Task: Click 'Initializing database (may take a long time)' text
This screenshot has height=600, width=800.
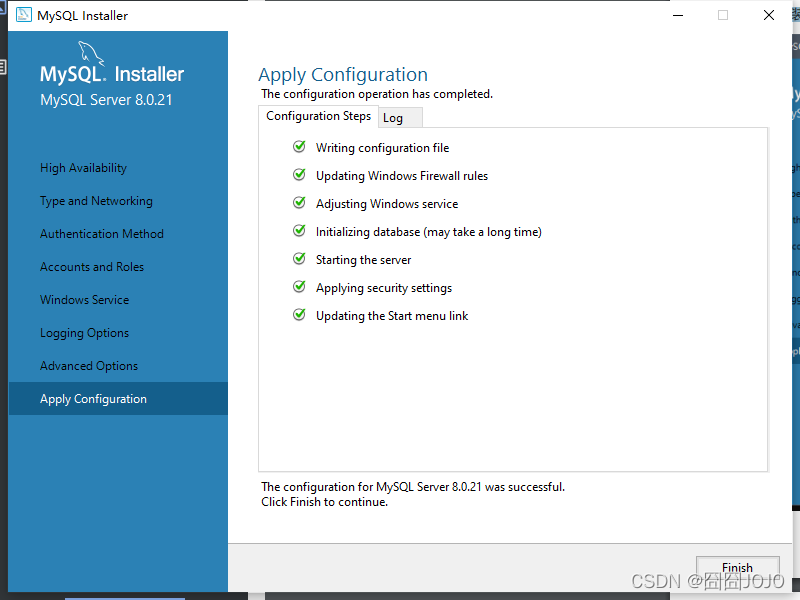Action: 429,232
